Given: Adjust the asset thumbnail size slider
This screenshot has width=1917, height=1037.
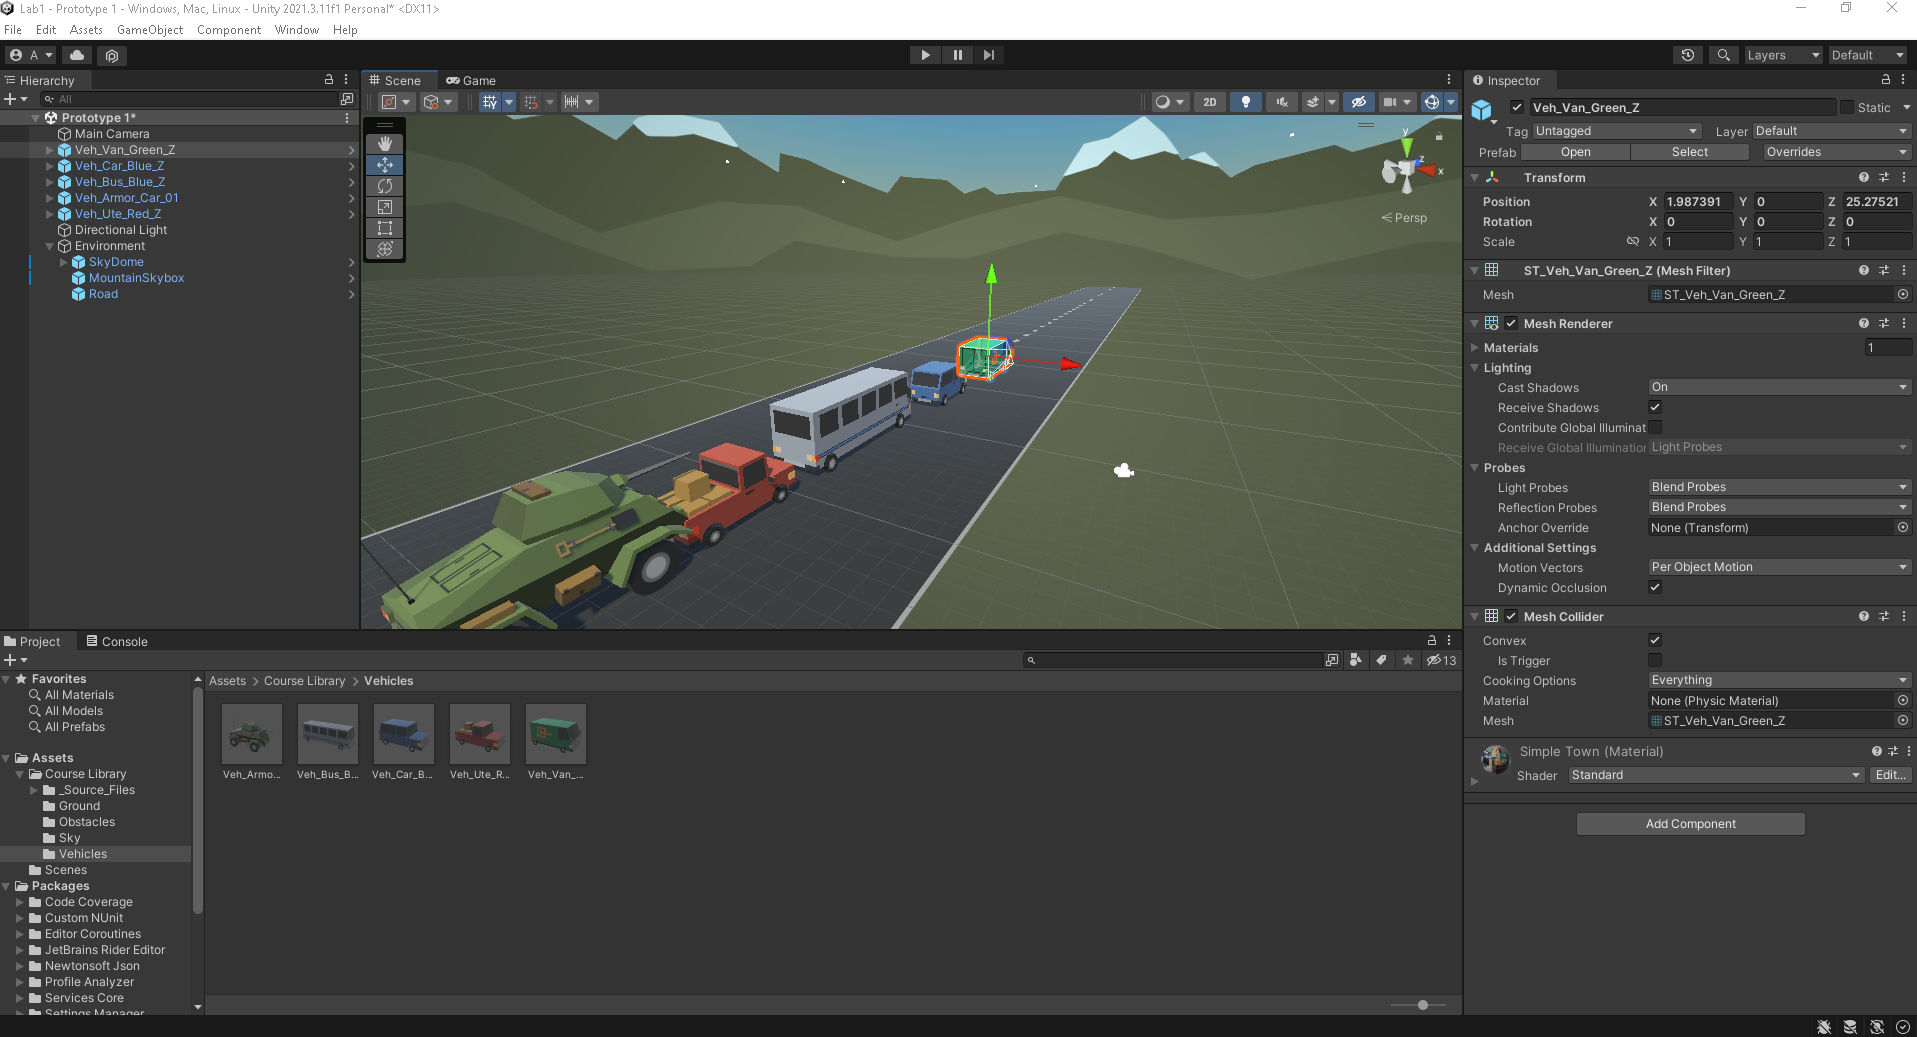Looking at the screenshot, I should 1422,1005.
